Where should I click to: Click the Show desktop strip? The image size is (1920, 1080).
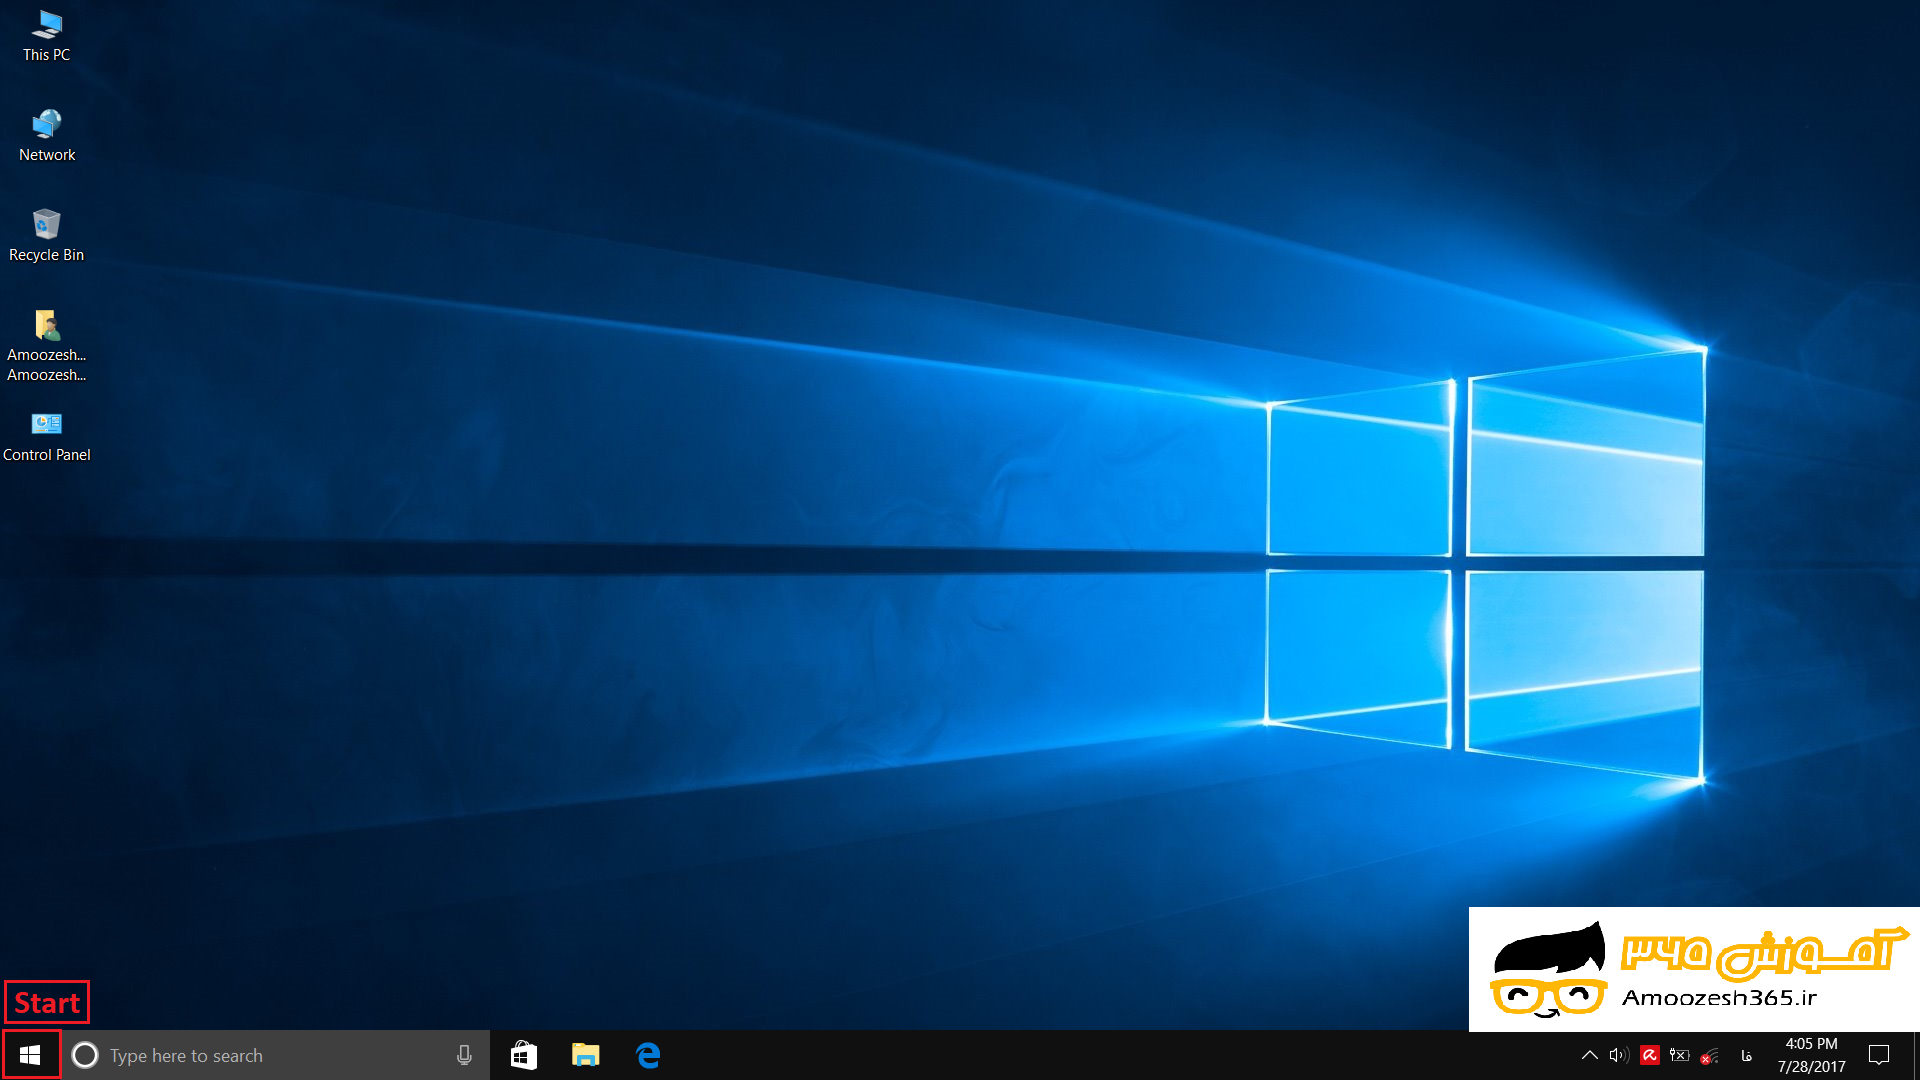(1916, 1055)
